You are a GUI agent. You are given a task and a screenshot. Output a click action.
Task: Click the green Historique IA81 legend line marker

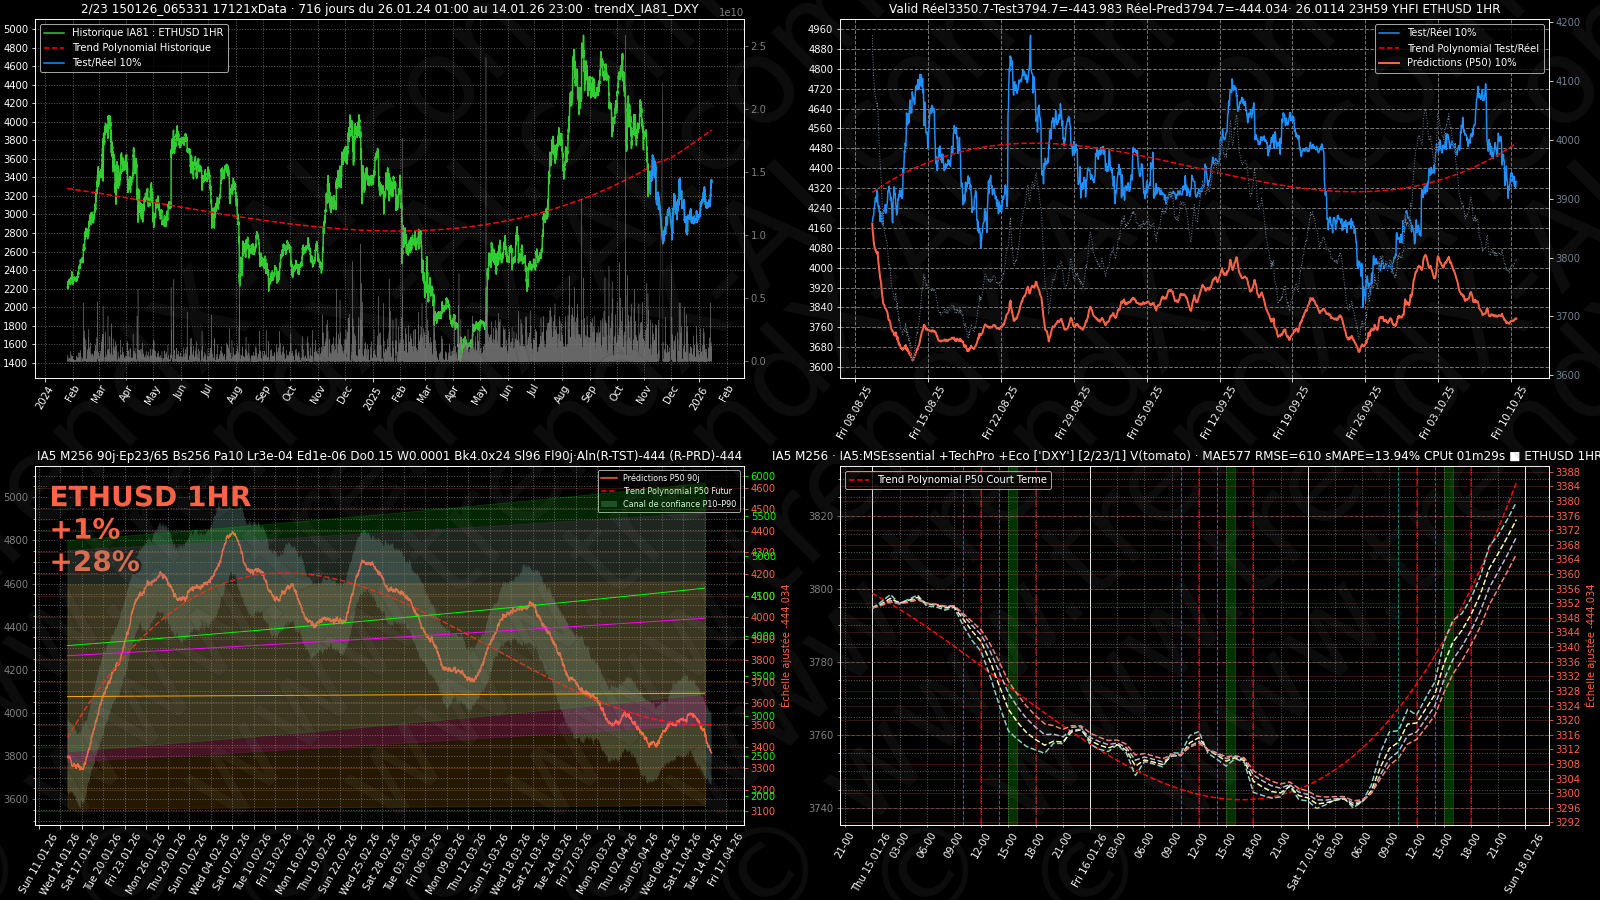point(54,33)
